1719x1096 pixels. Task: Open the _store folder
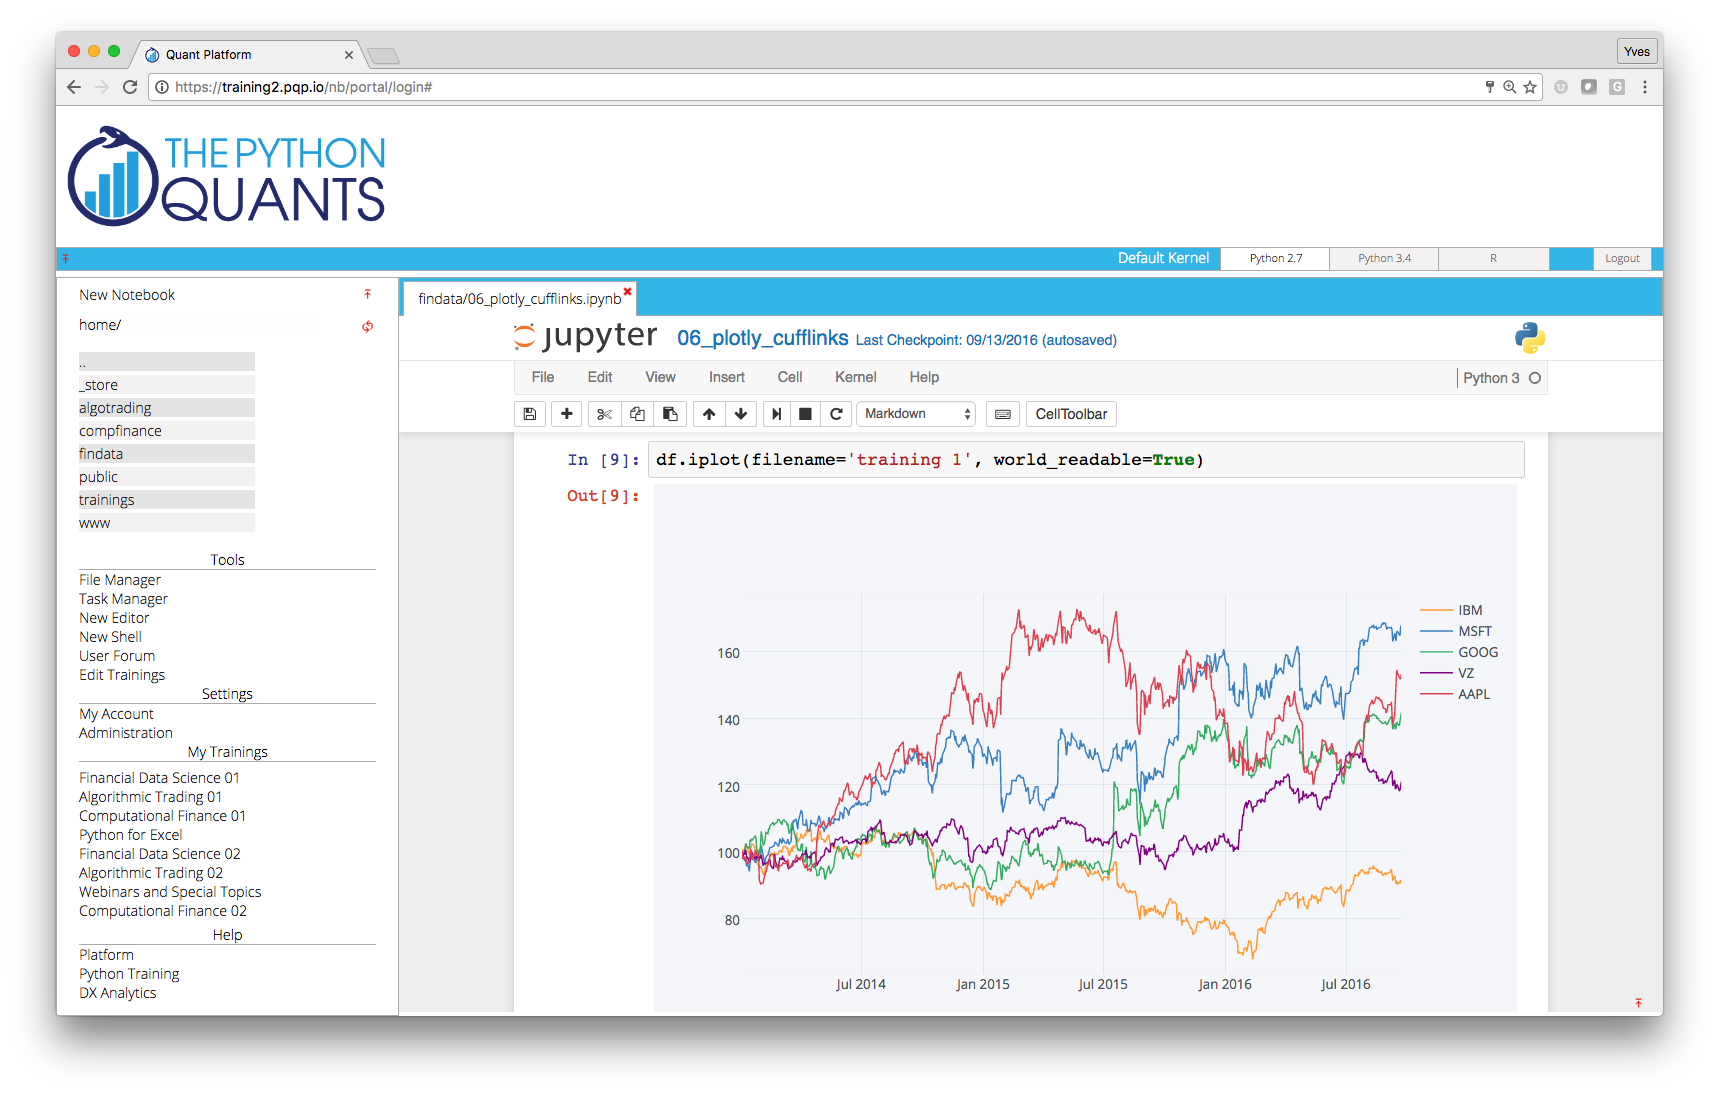coord(167,385)
